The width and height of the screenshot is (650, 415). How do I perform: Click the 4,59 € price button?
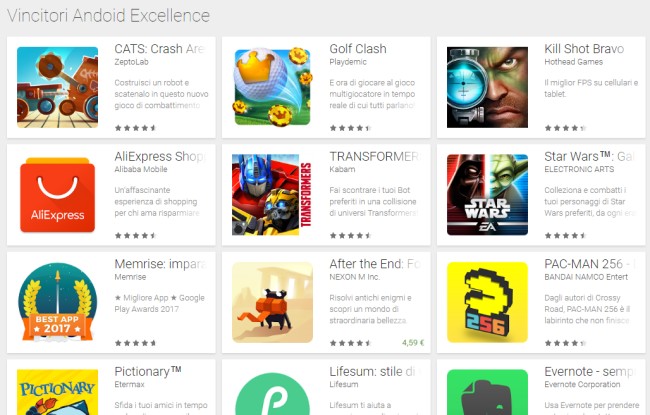(413, 343)
